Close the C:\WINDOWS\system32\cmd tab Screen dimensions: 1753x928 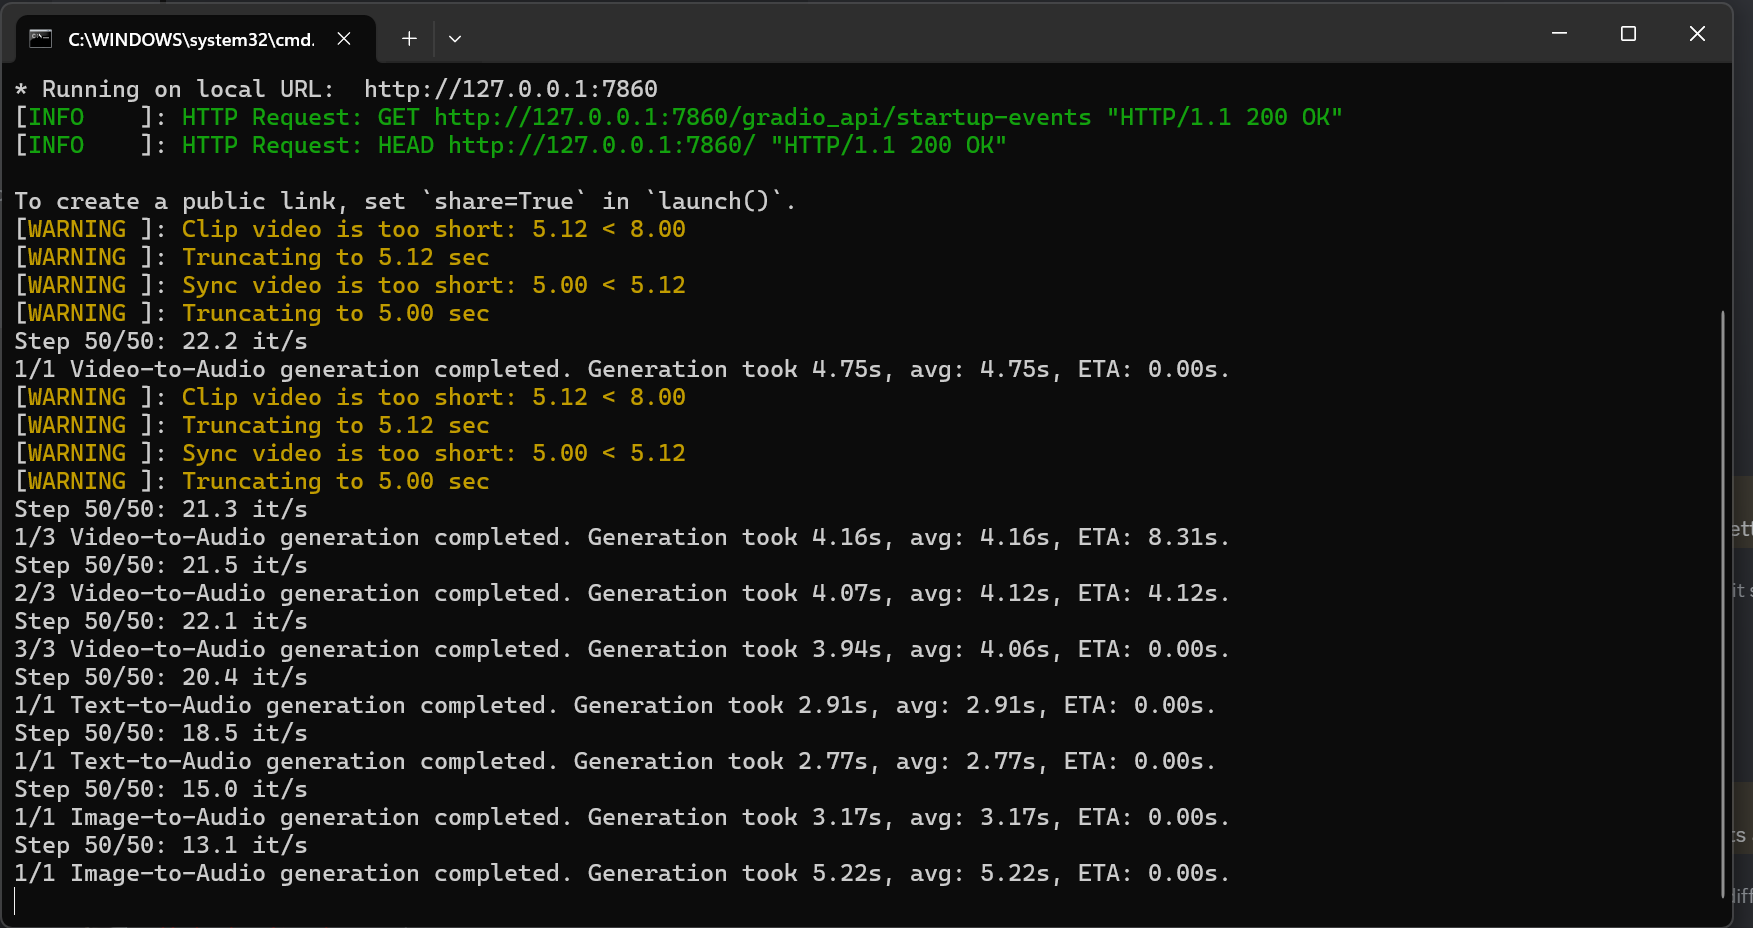tap(344, 39)
